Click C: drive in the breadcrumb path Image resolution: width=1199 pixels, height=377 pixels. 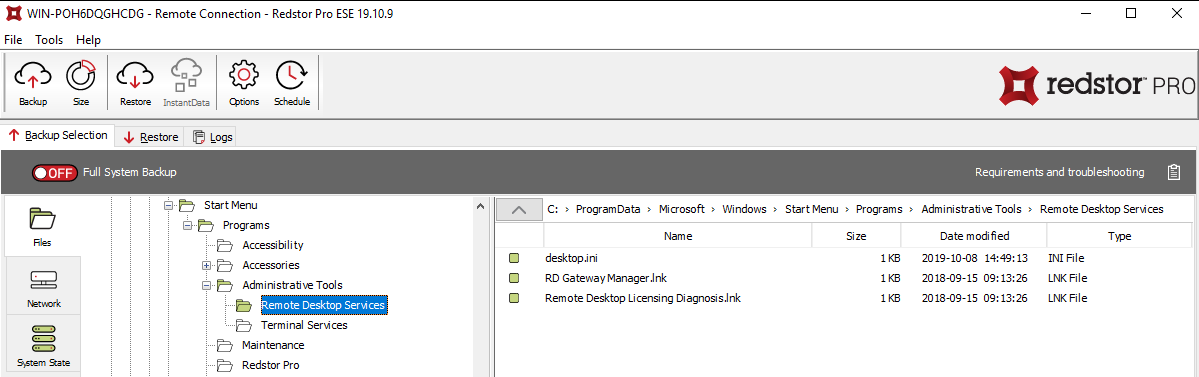coord(552,209)
